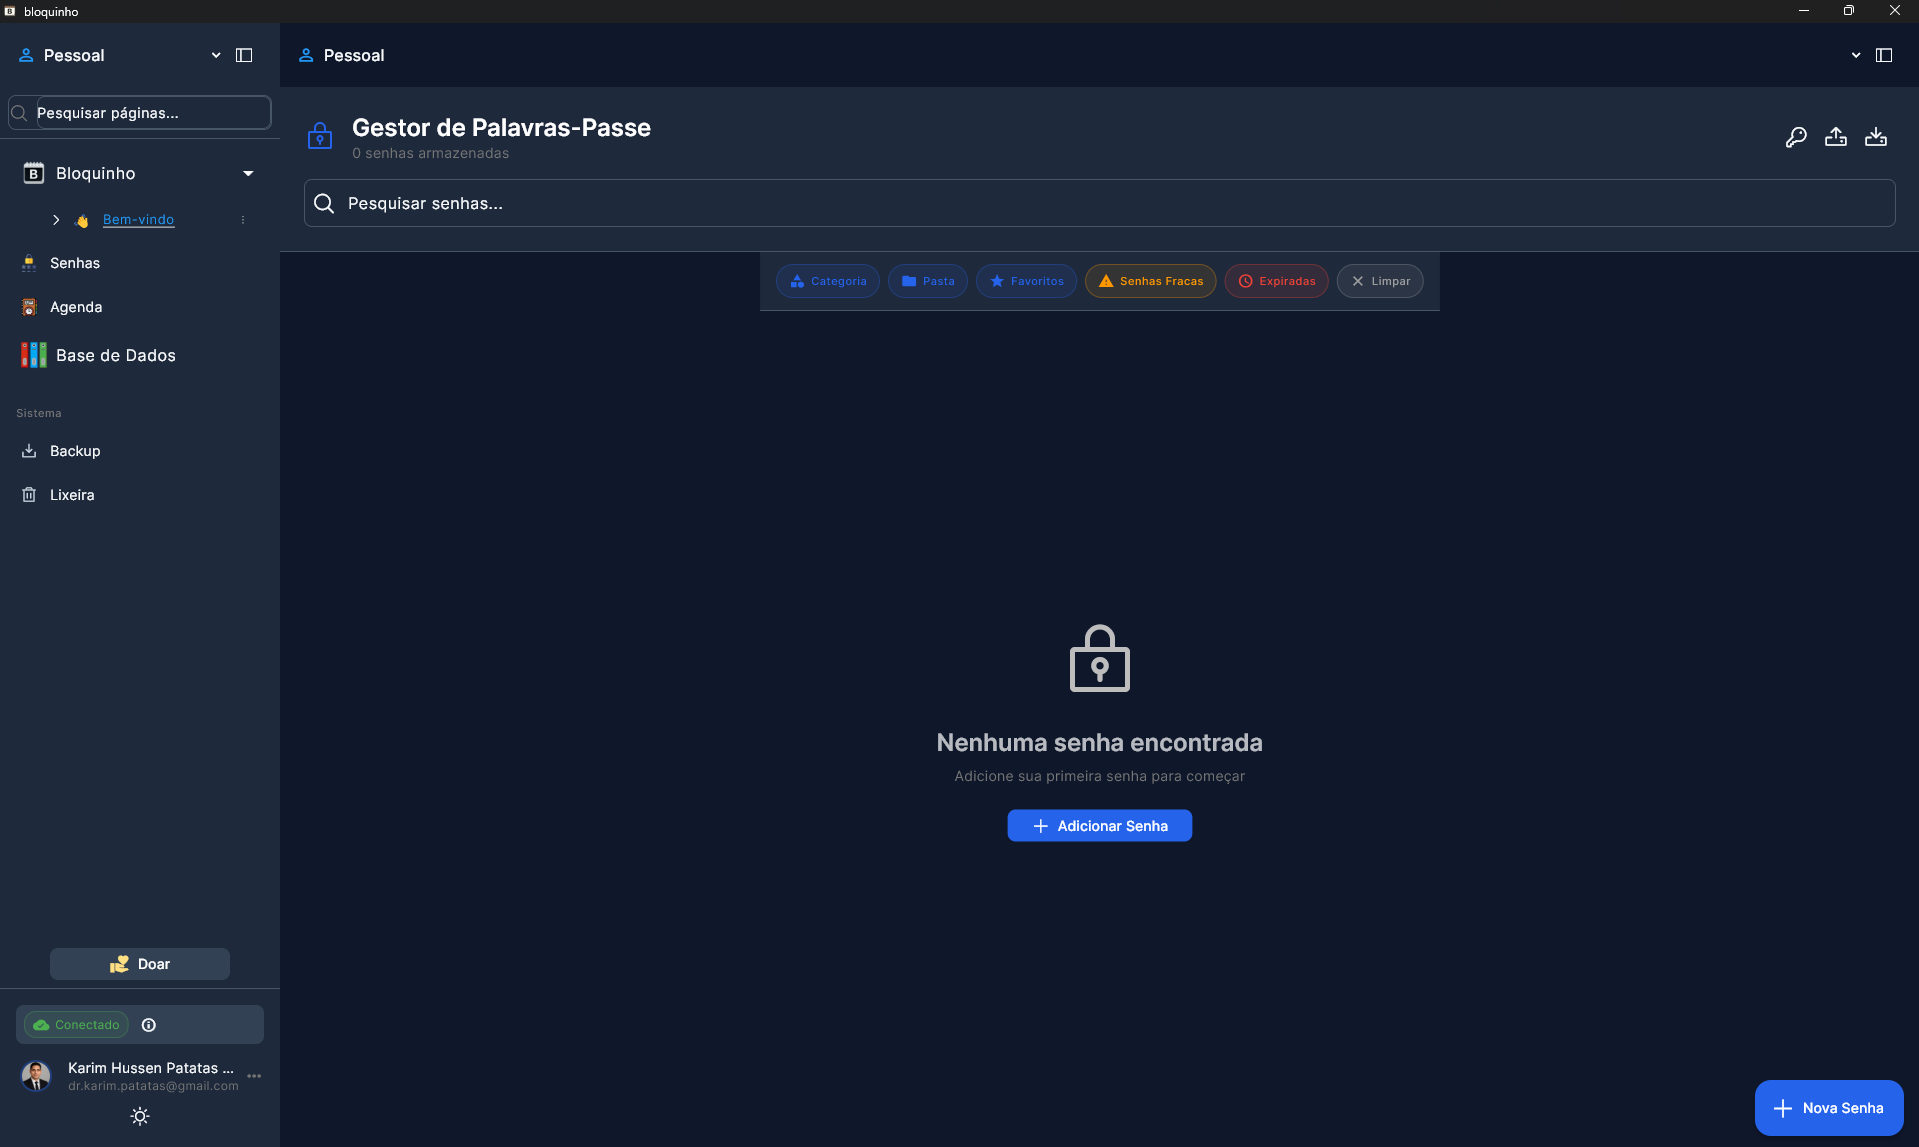Enable the Expiradas filter
The width and height of the screenshot is (1919, 1147).
tap(1276, 281)
